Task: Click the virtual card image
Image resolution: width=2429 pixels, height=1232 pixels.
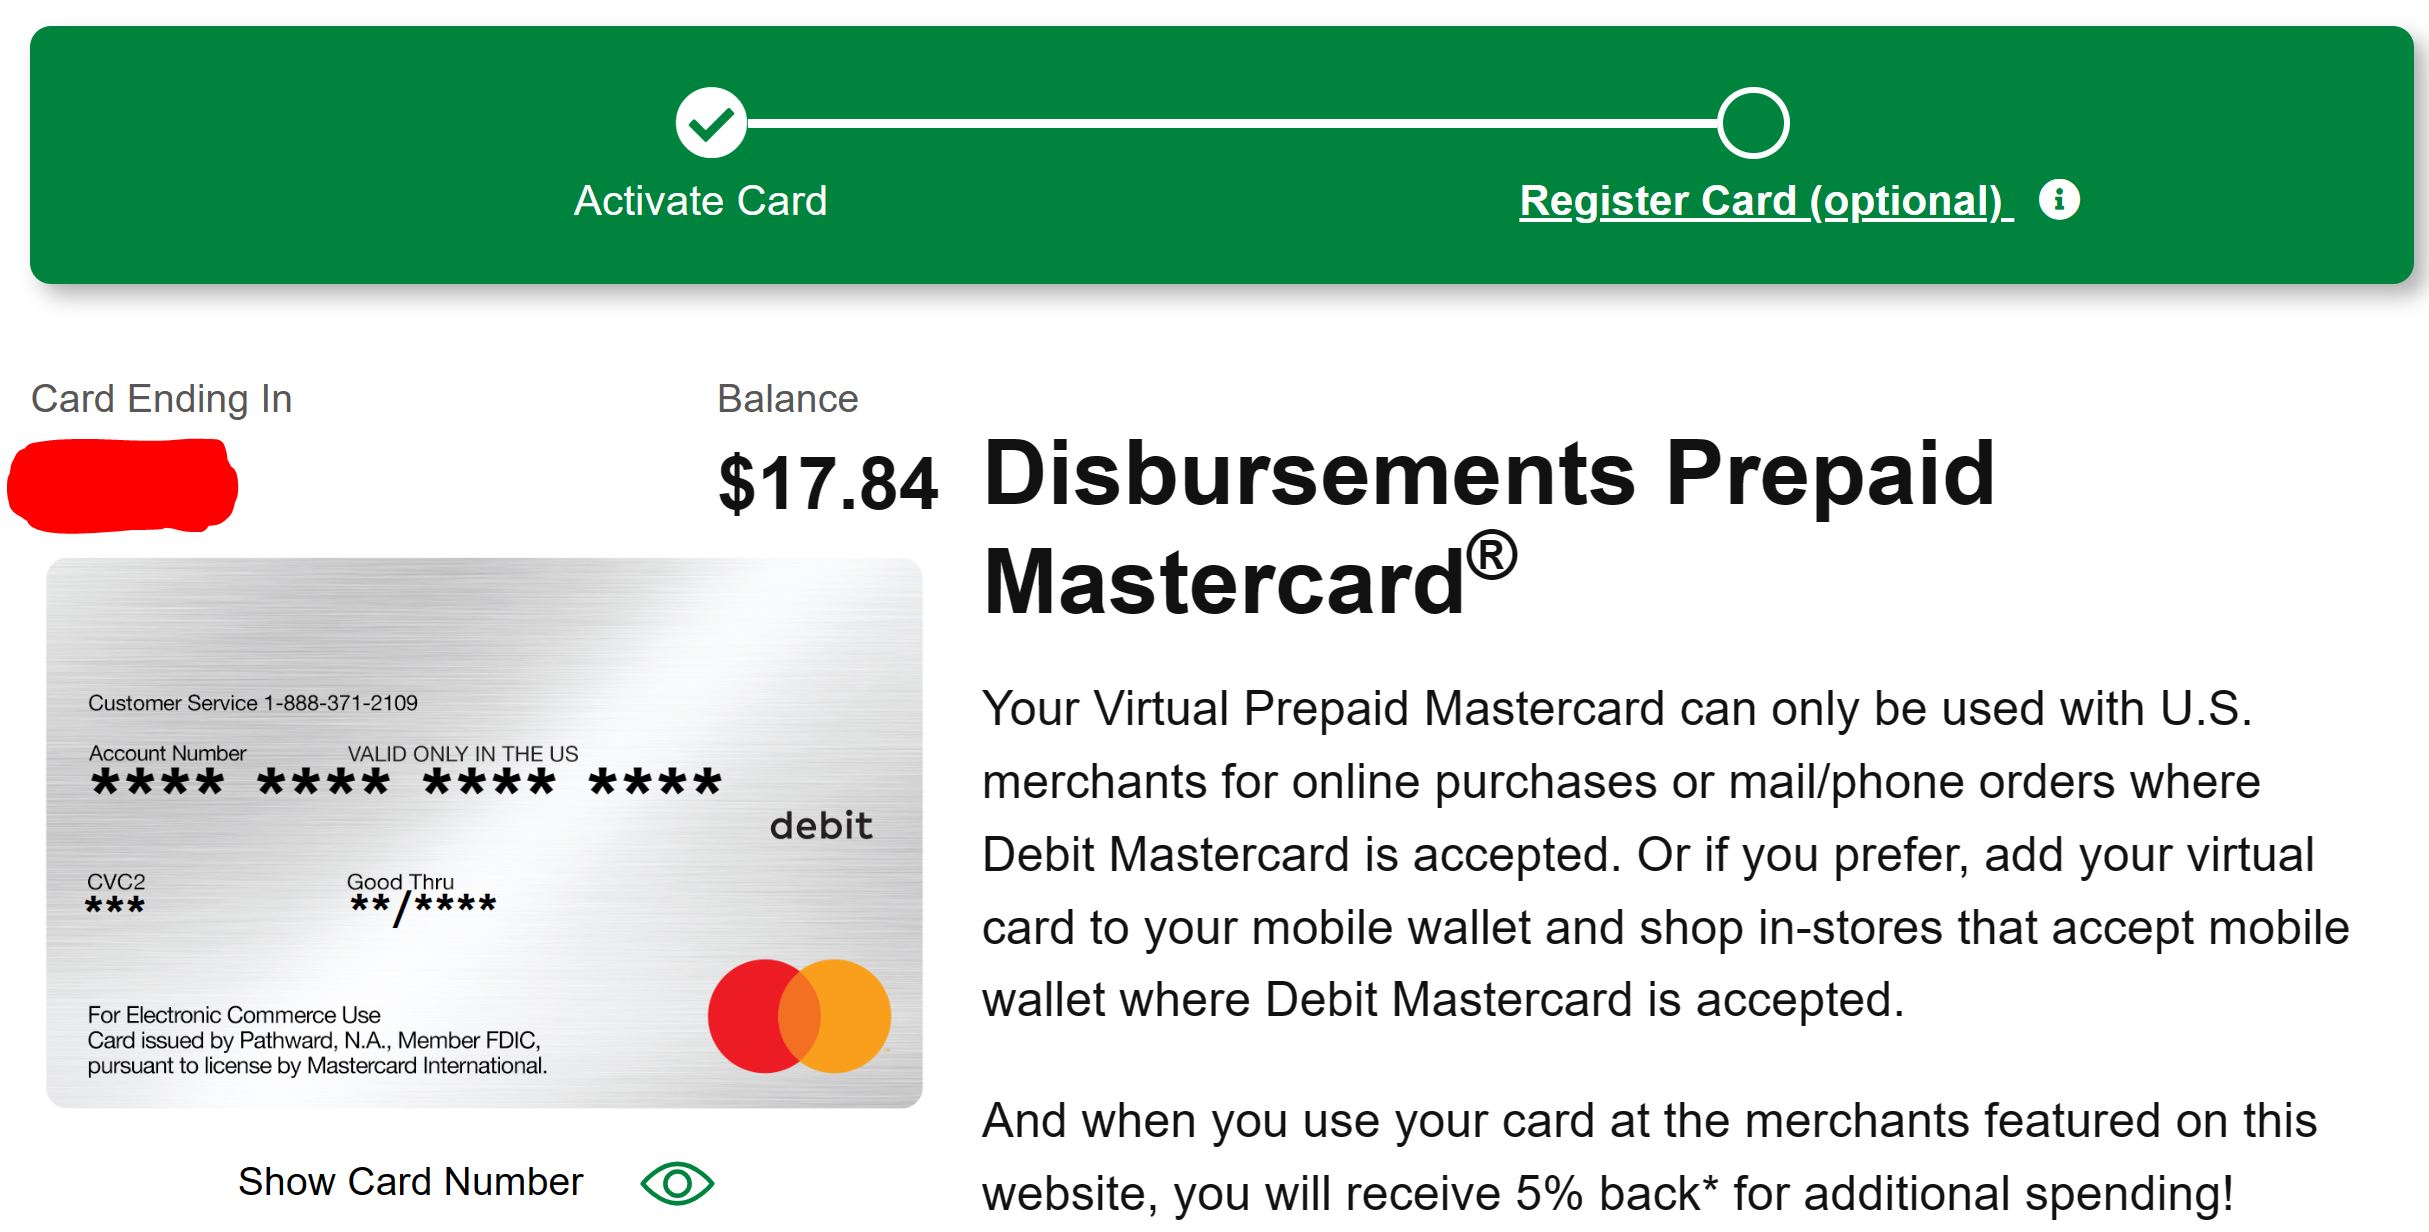Action: tap(484, 832)
